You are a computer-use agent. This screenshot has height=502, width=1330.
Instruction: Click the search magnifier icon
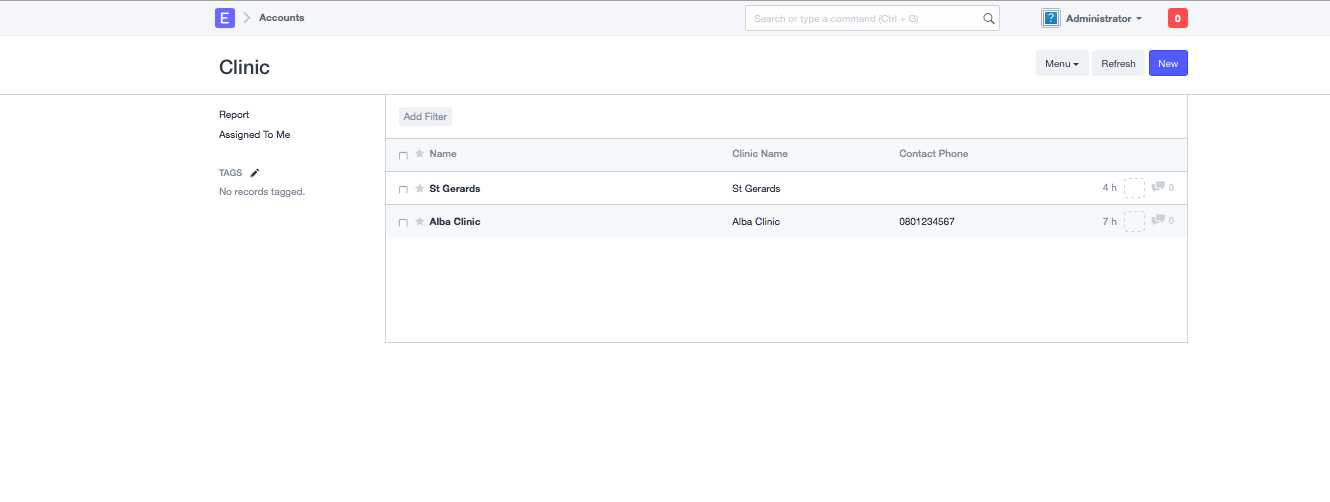click(x=989, y=18)
